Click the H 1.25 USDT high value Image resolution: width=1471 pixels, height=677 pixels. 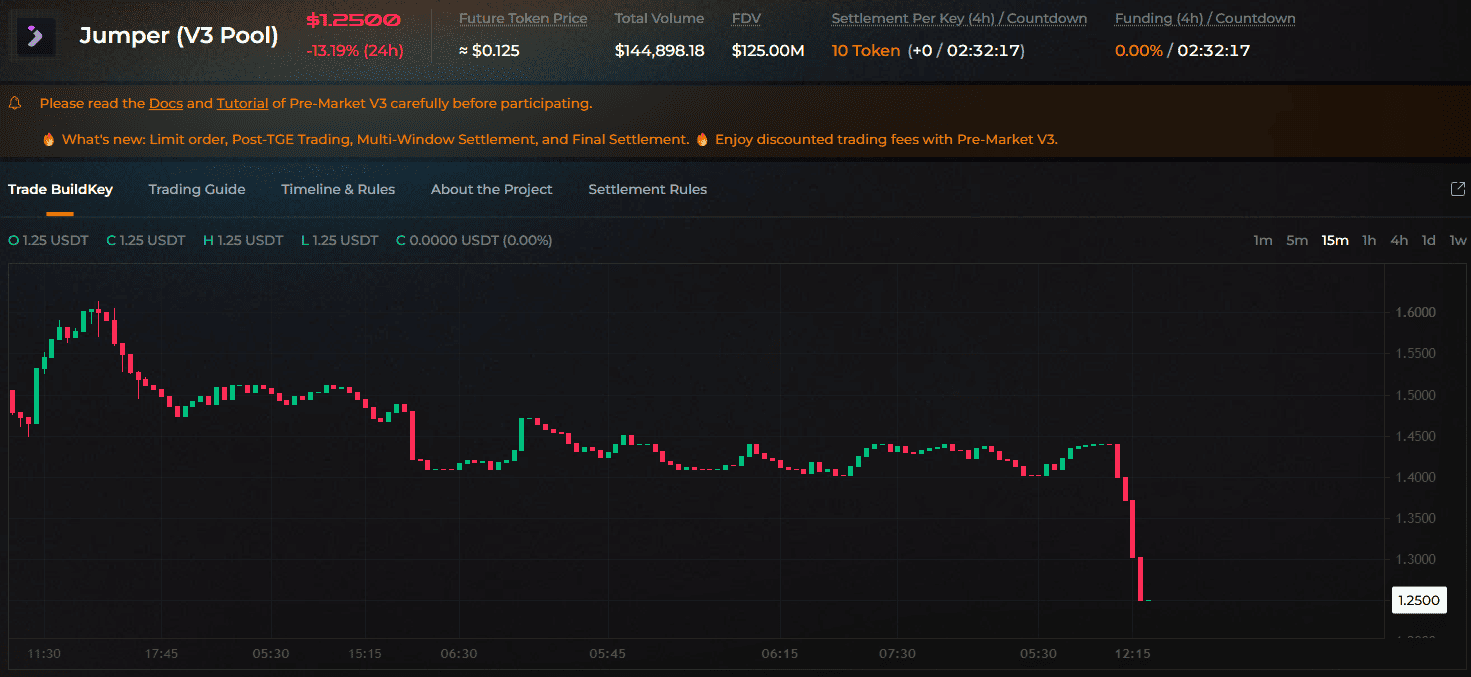(243, 240)
